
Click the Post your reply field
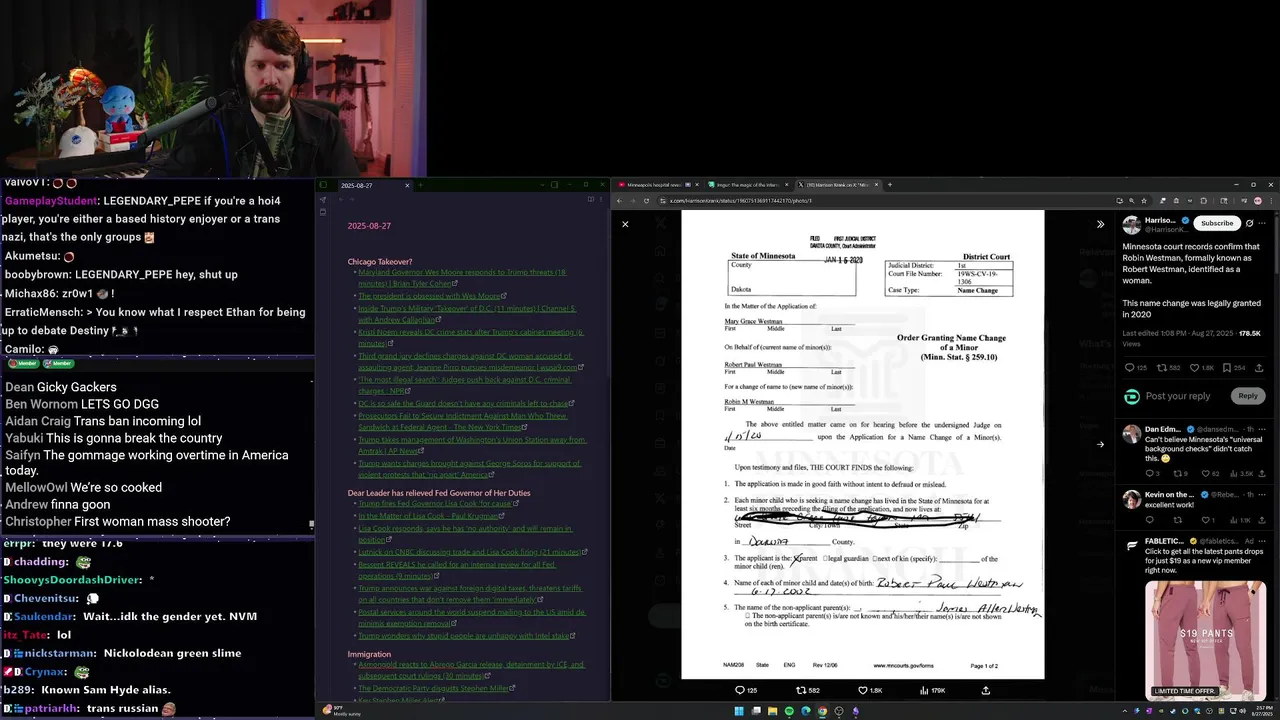pyautogui.click(x=1178, y=396)
